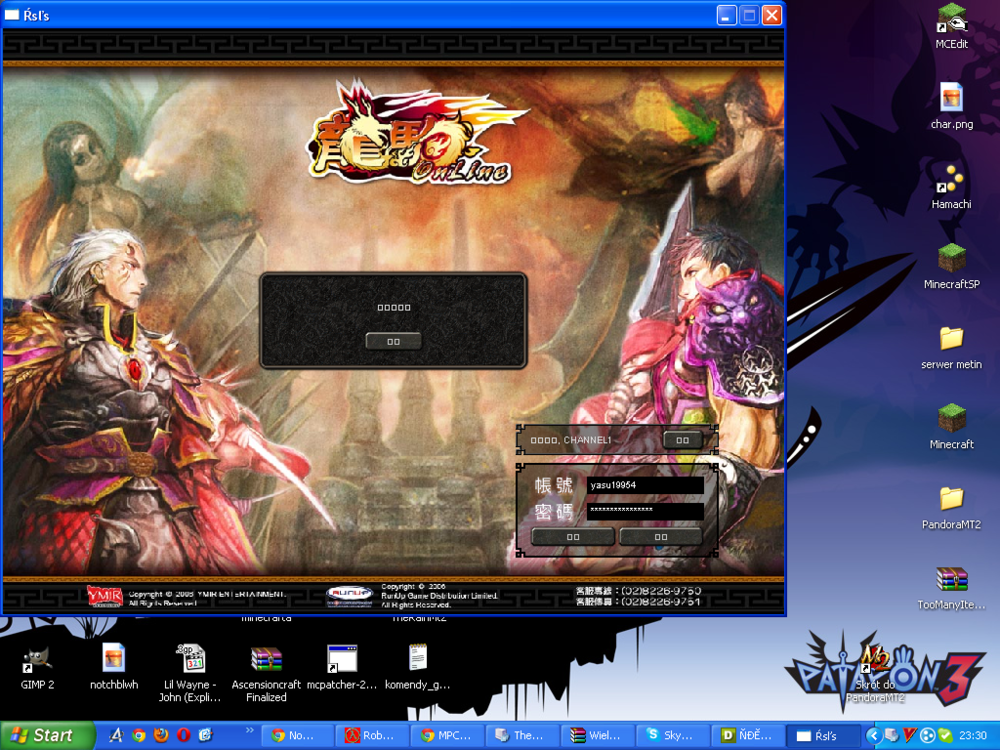
Task: Minimize the Rsl's game window
Action: point(726,15)
